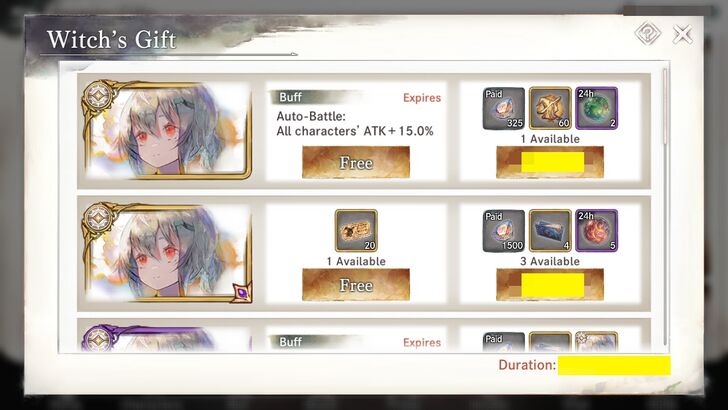Tap the blue chest reward icon showing 4

[550, 231]
